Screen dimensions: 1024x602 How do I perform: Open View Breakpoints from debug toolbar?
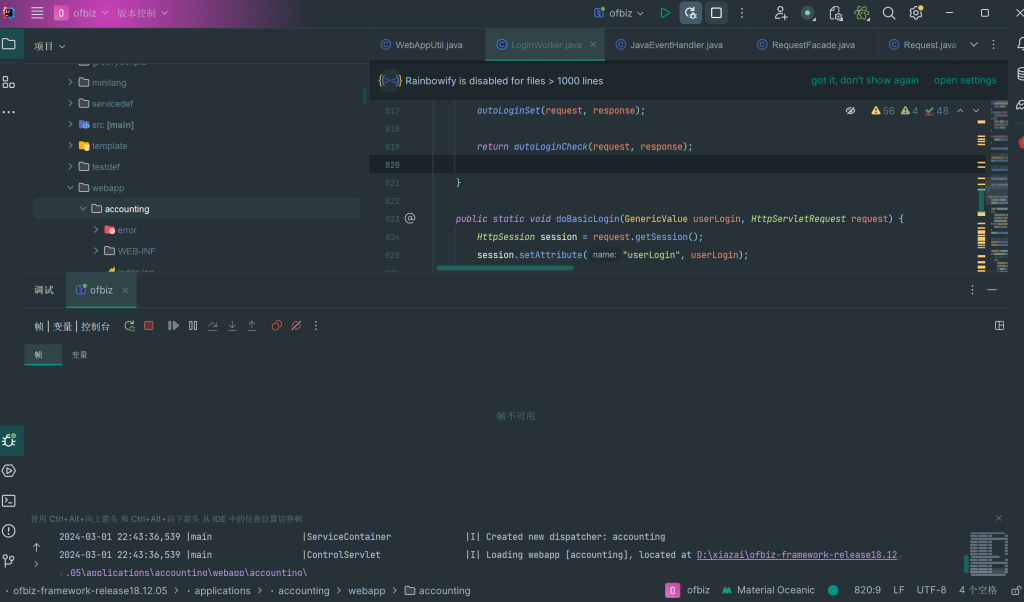277,326
